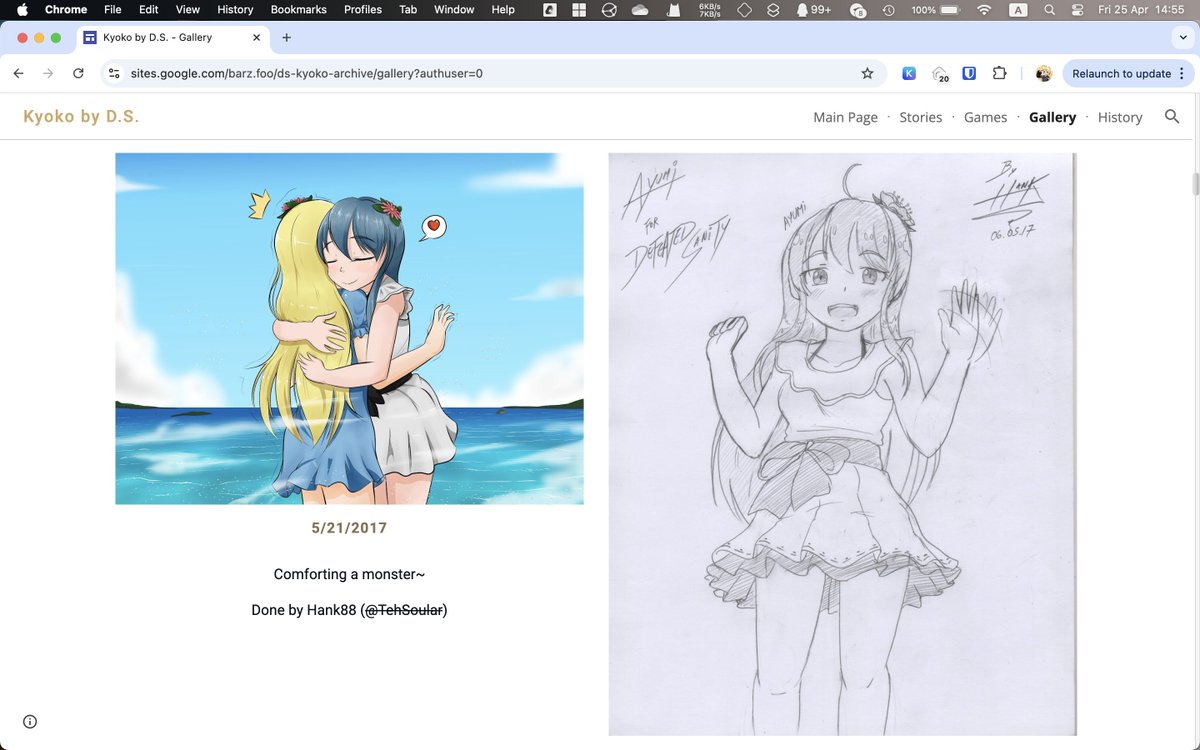Click the 5/21/2017 date heading

(349, 527)
